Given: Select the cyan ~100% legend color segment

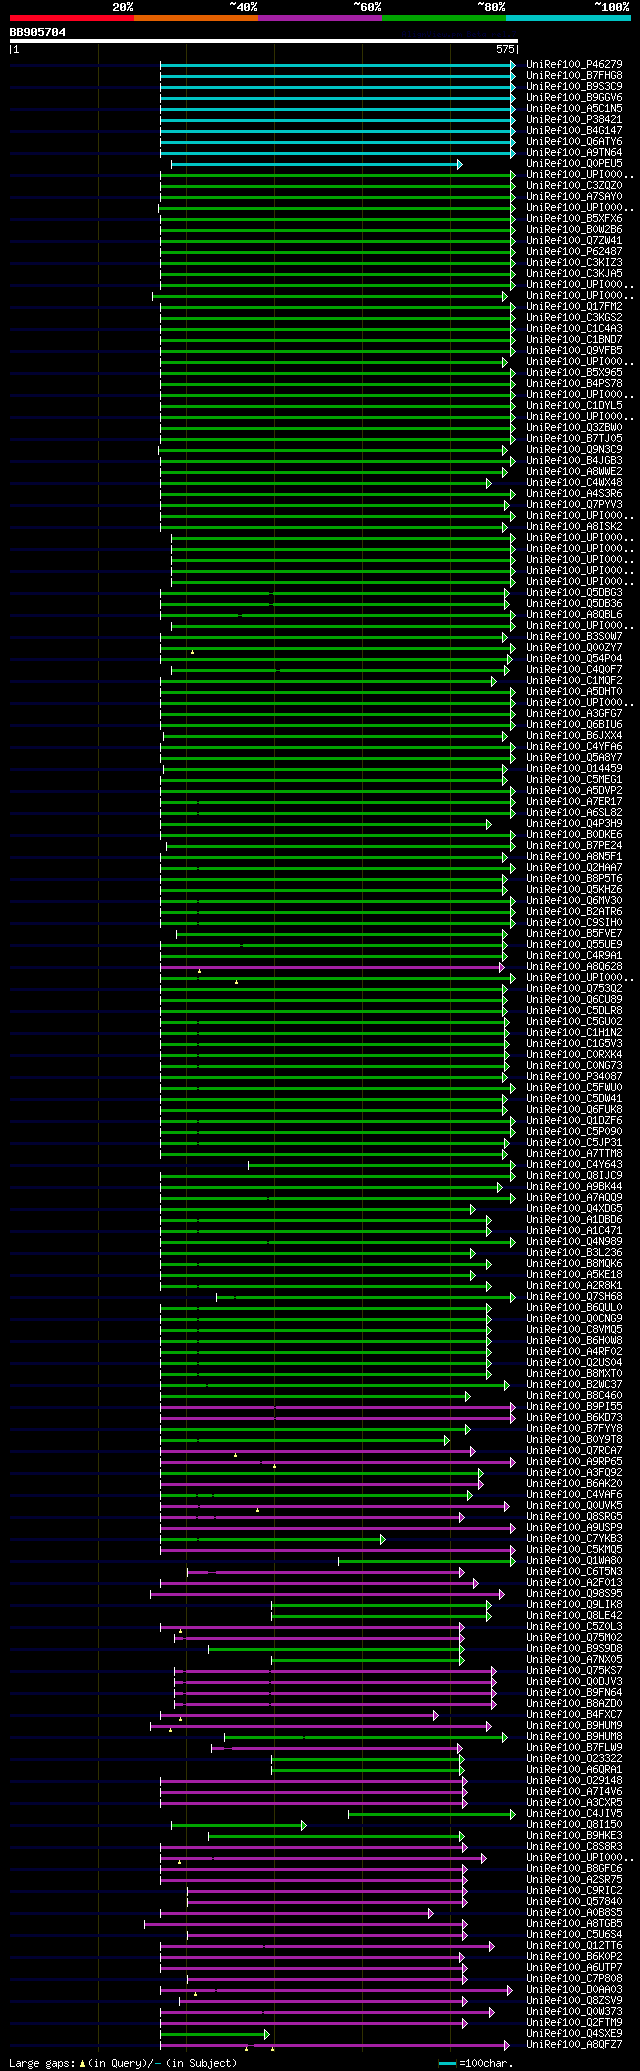Looking at the screenshot, I should (567, 18).
